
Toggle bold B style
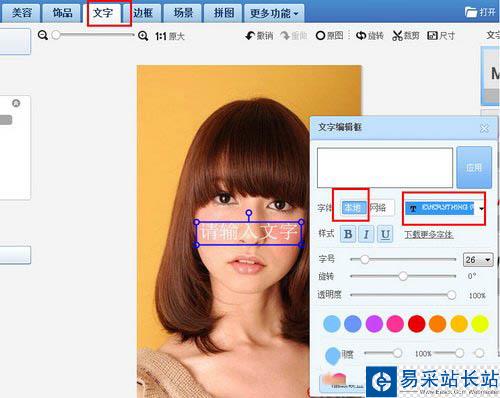[x=348, y=234]
